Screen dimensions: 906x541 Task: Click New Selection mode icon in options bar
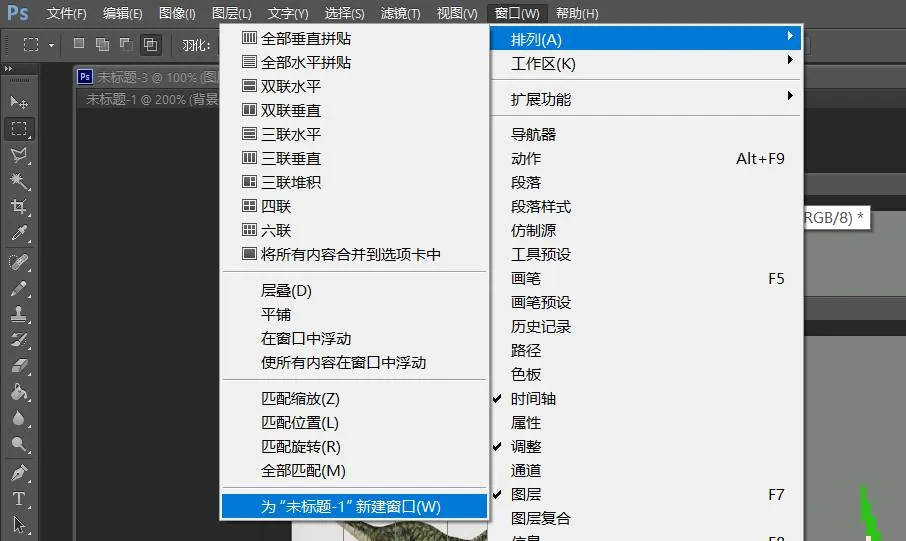point(79,43)
